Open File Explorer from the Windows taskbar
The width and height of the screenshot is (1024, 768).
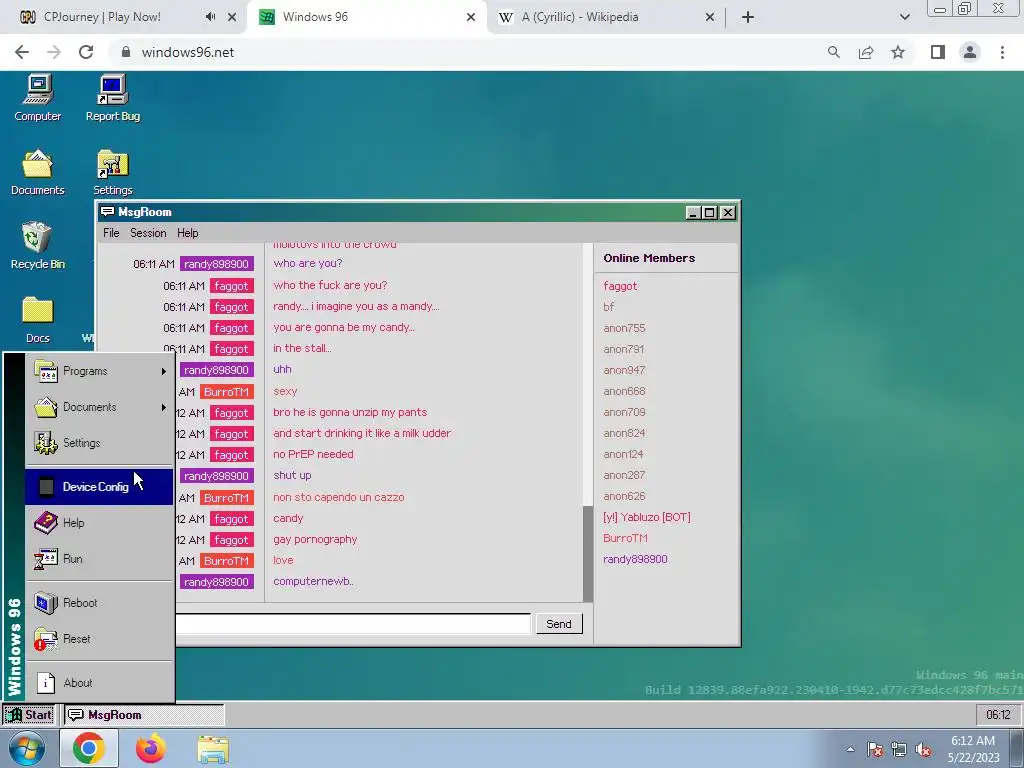pos(213,748)
